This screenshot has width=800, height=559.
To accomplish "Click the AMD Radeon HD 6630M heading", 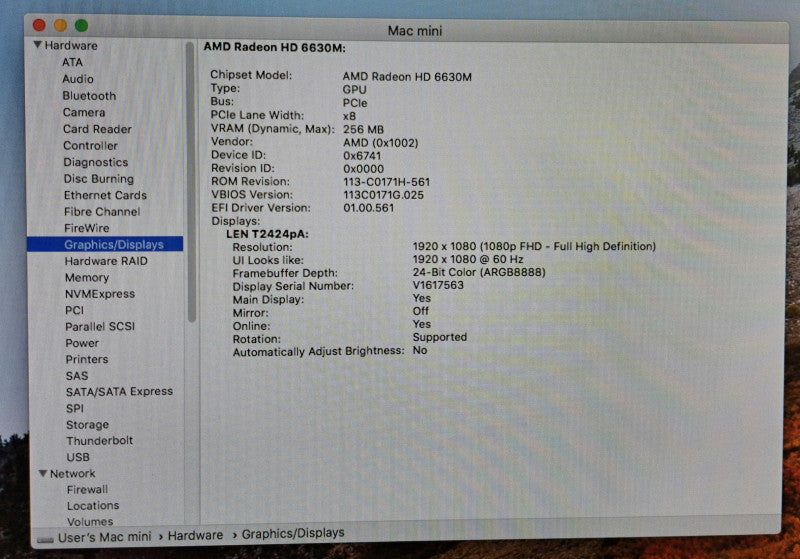I will [274, 47].
